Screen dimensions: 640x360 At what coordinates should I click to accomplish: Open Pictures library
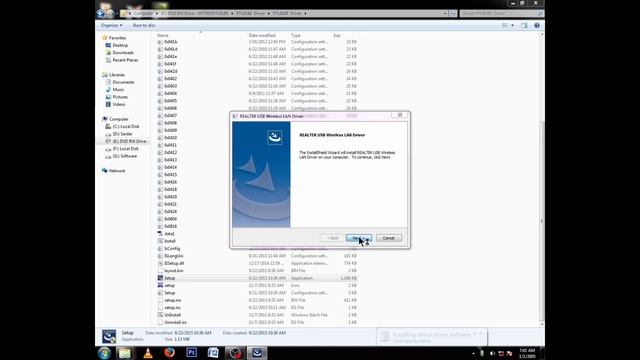(x=120, y=97)
